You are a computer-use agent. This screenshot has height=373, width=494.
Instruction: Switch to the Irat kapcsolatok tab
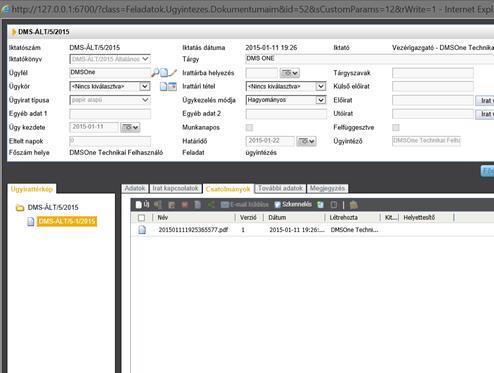pos(175,188)
